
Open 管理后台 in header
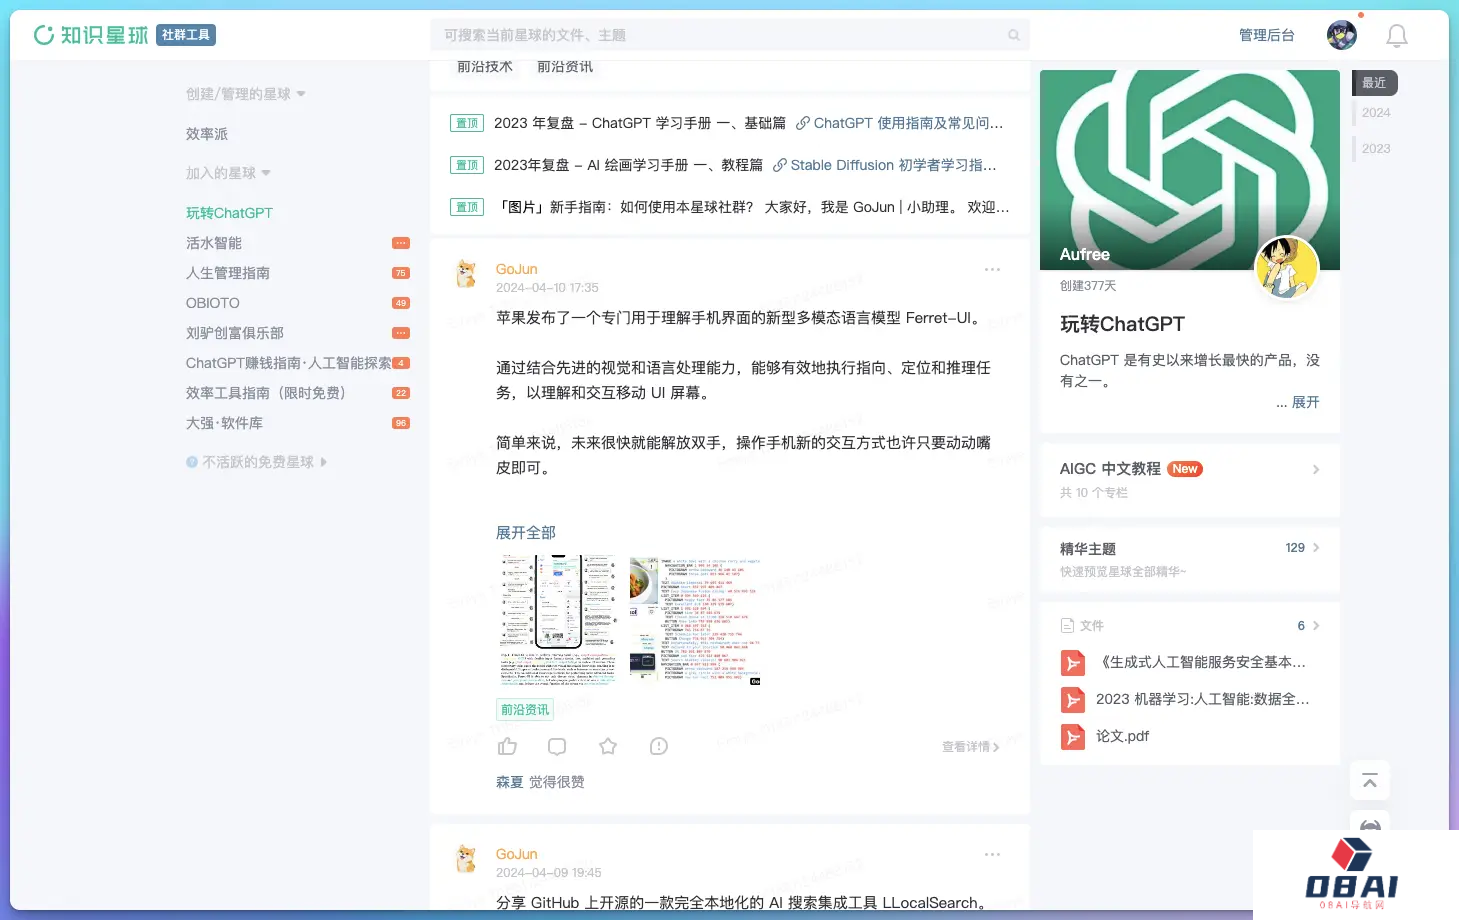1266,35
